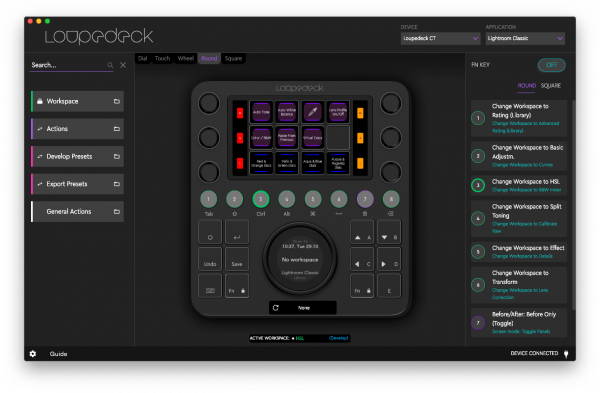600x393 pixels.
Task: Click the search magnifier icon
Action: 110,65
